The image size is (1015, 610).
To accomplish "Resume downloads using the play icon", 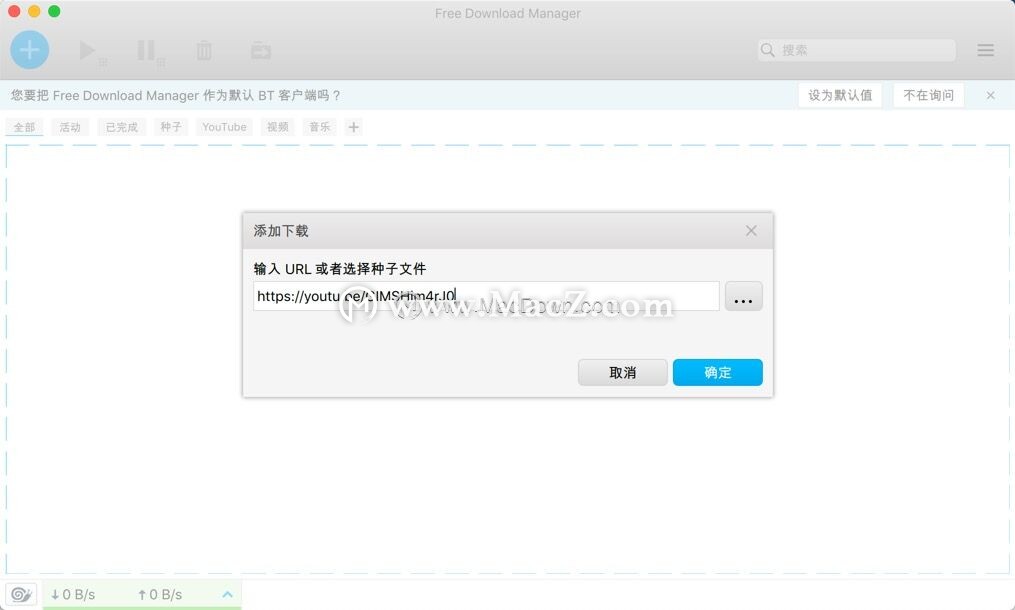I will (x=87, y=49).
